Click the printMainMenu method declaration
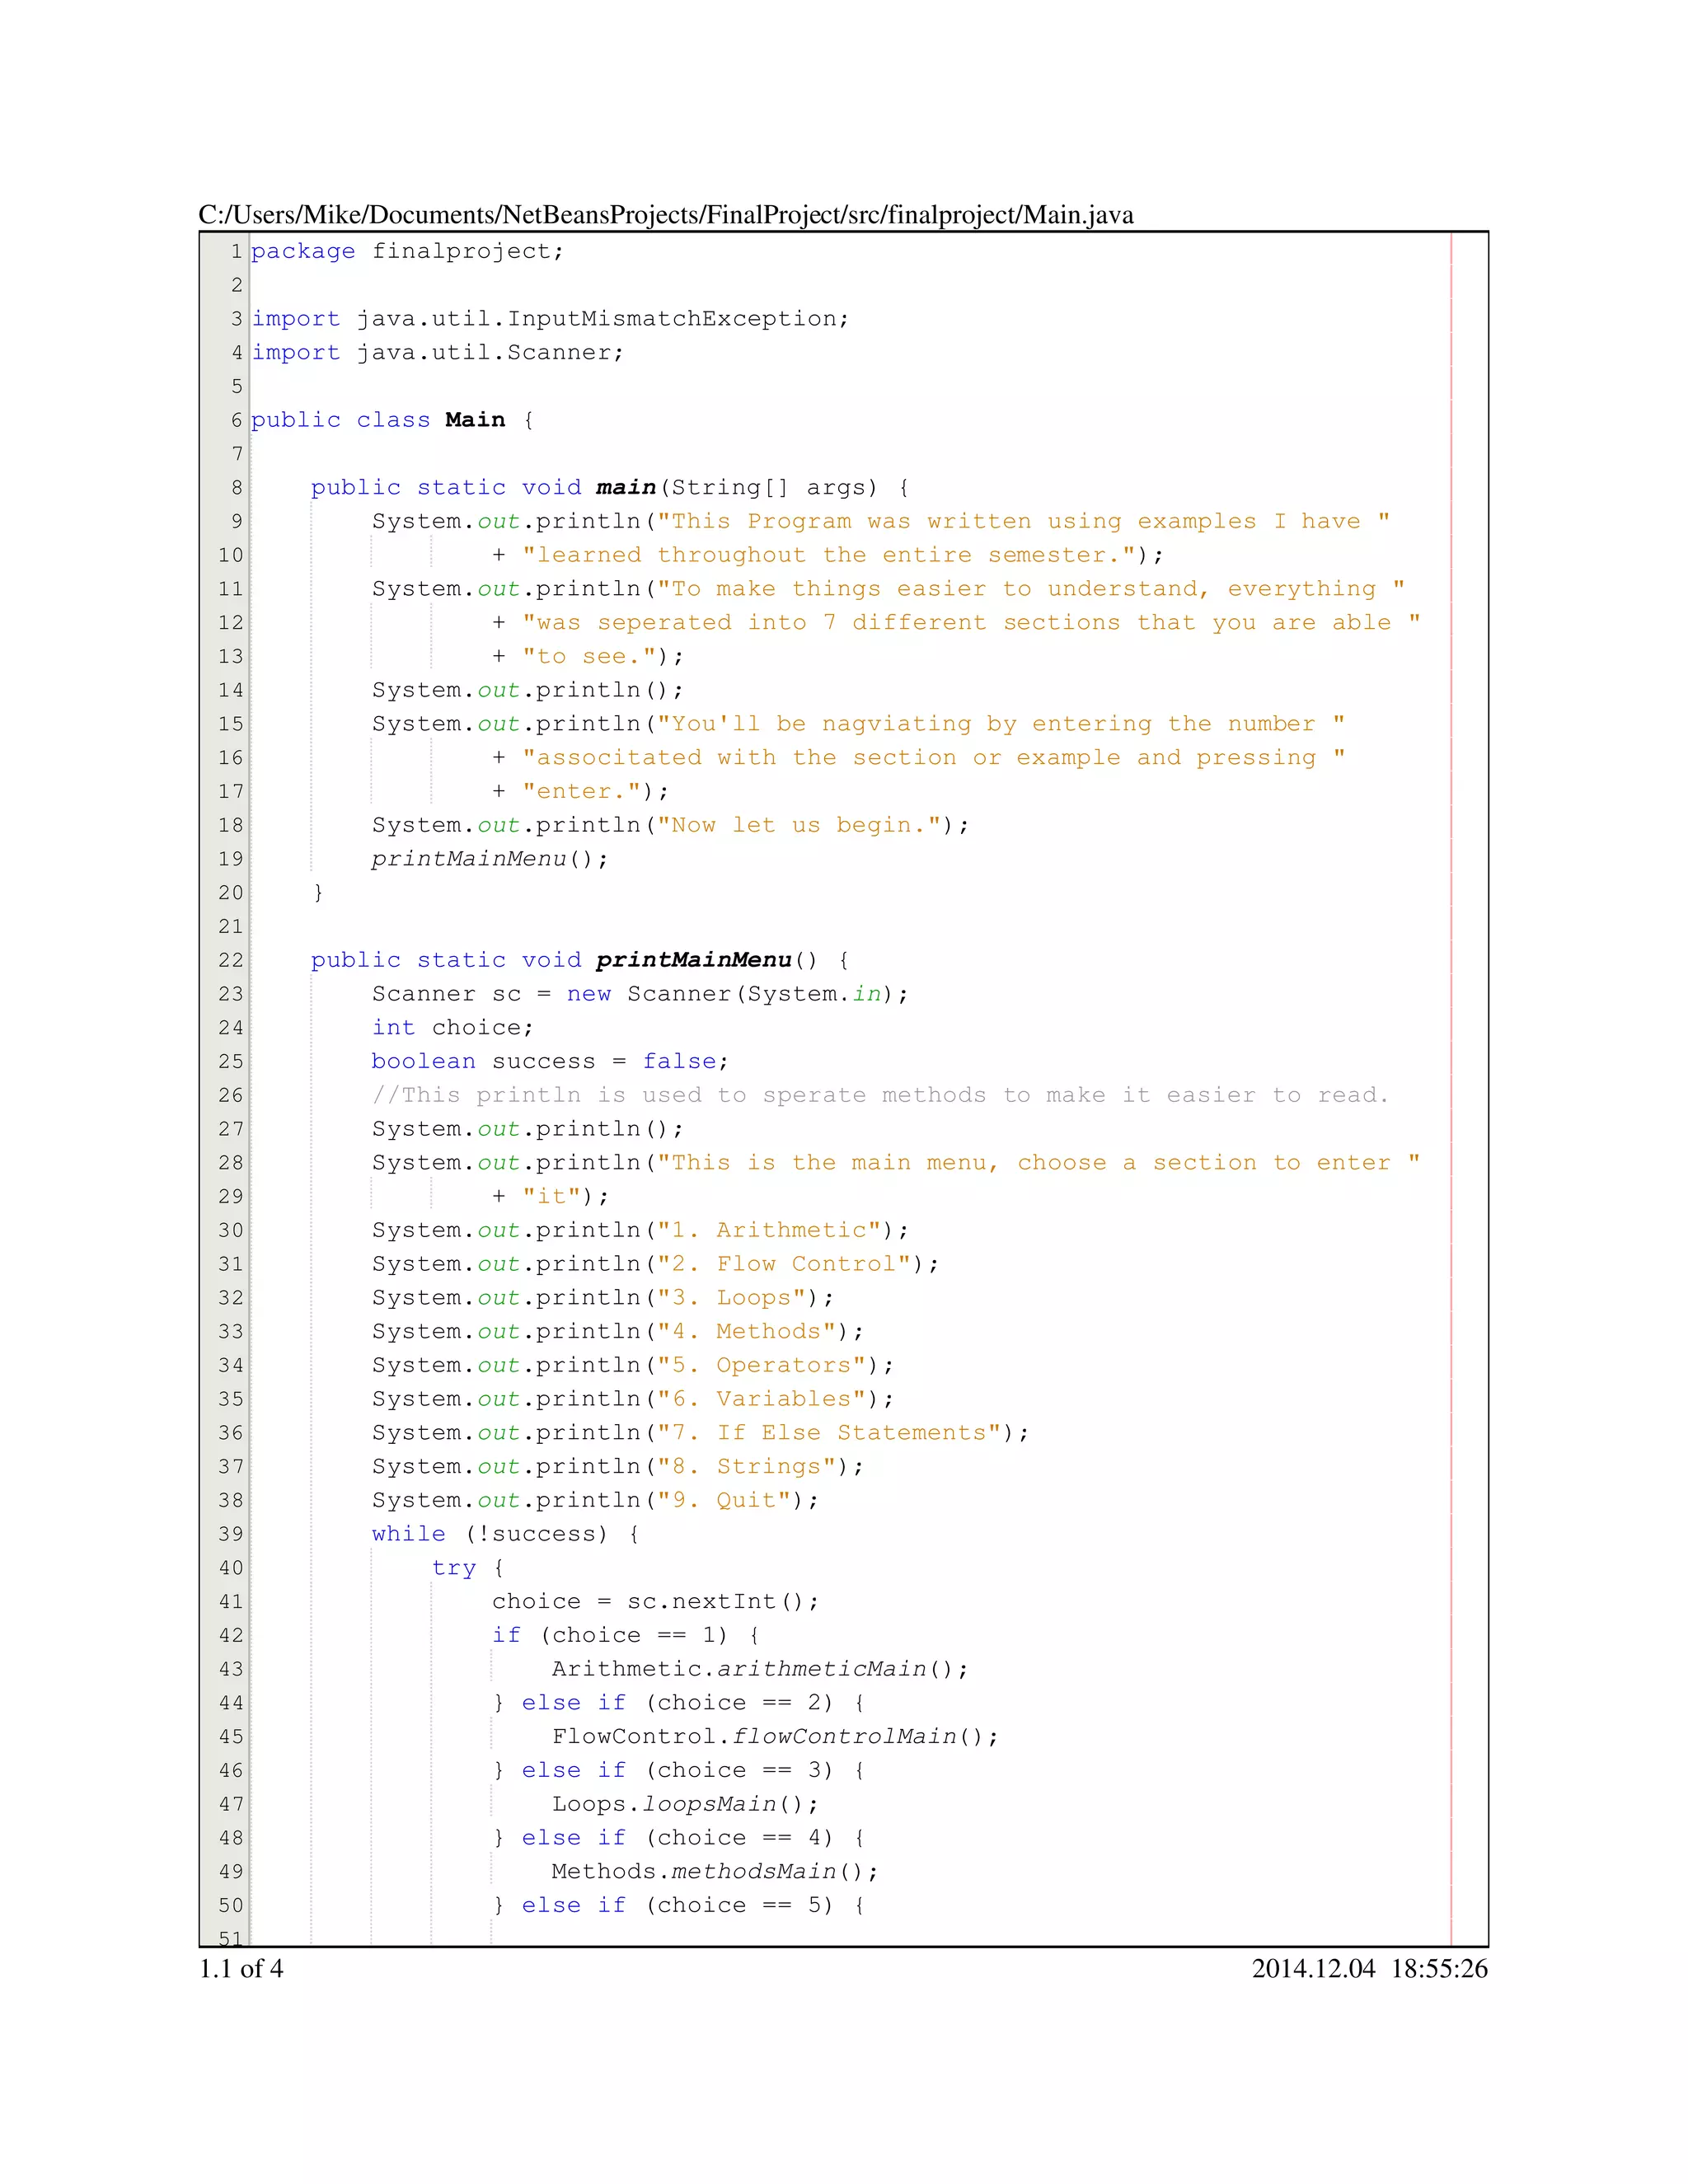This screenshot has width=1688, height=2184. (x=694, y=961)
